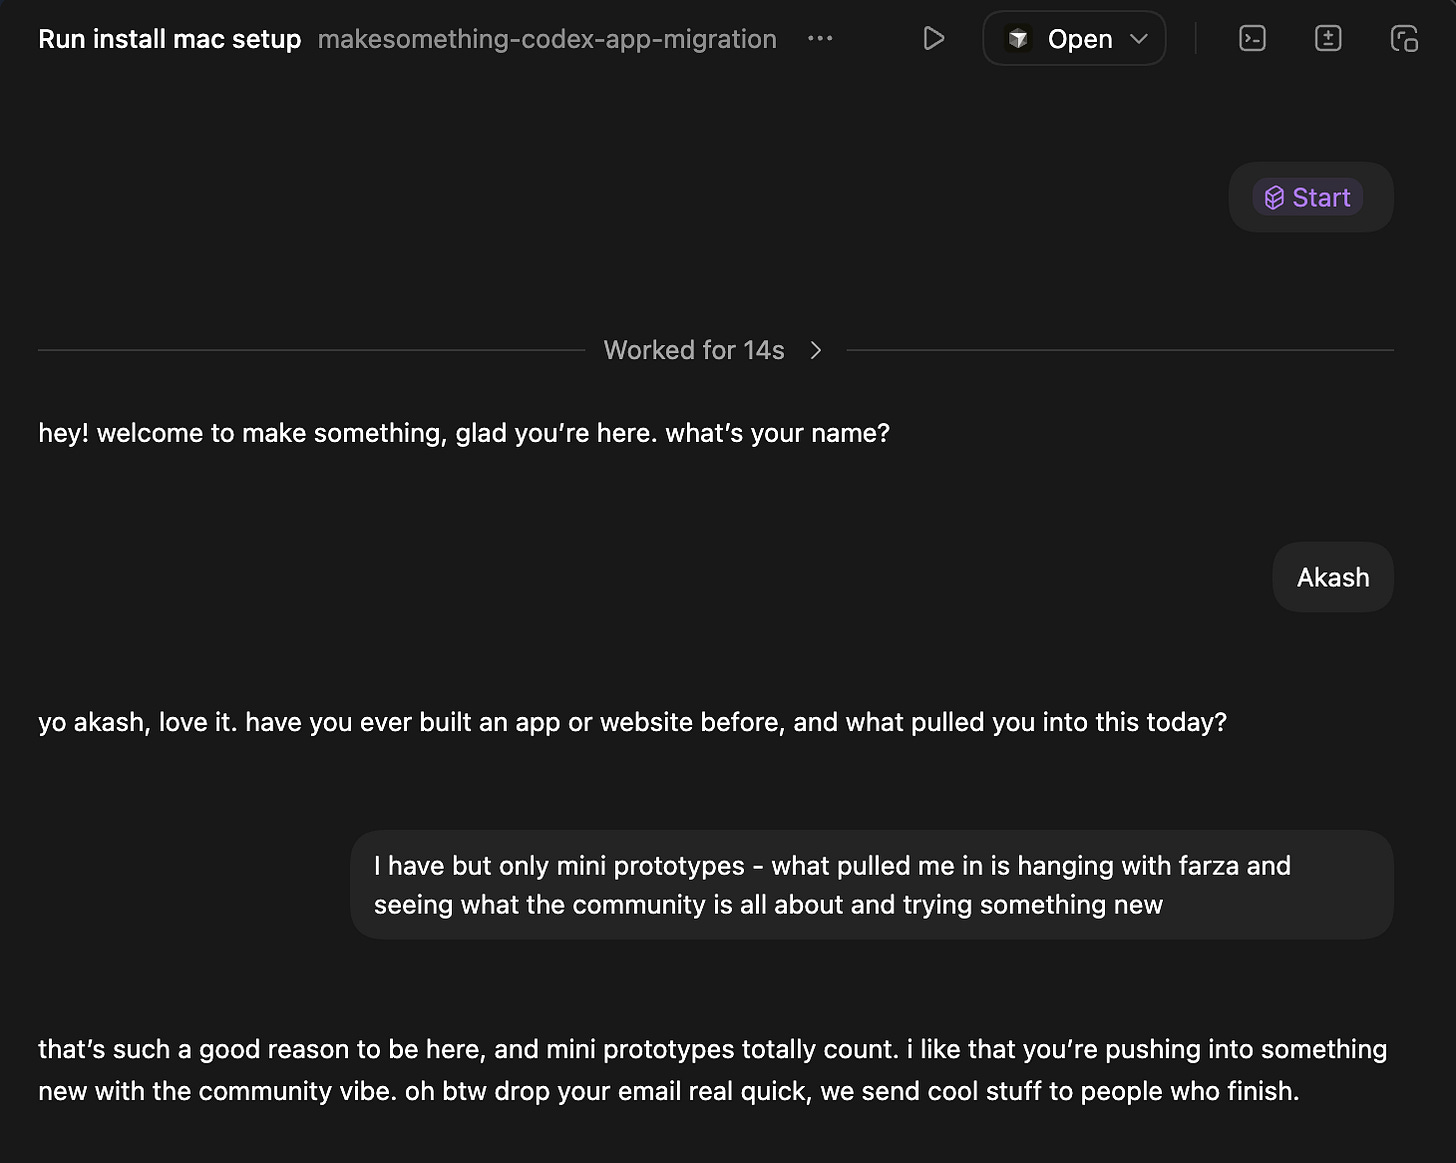Click the 'Worked for 14s' label
This screenshot has width=1456, height=1163.
tap(694, 350)
